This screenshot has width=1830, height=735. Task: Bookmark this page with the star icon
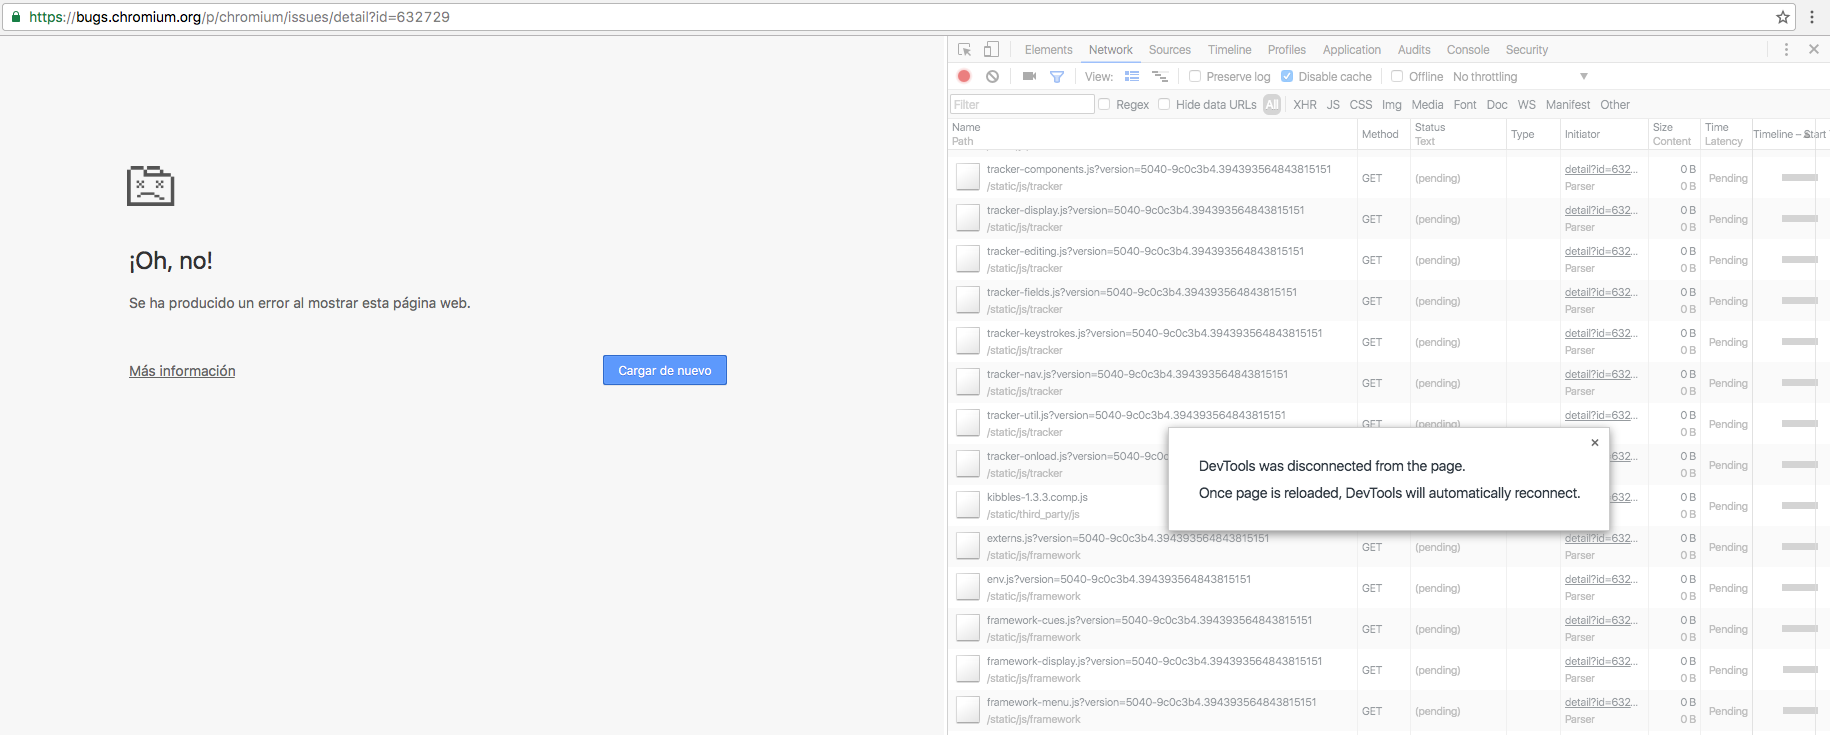coord(1782,17)
